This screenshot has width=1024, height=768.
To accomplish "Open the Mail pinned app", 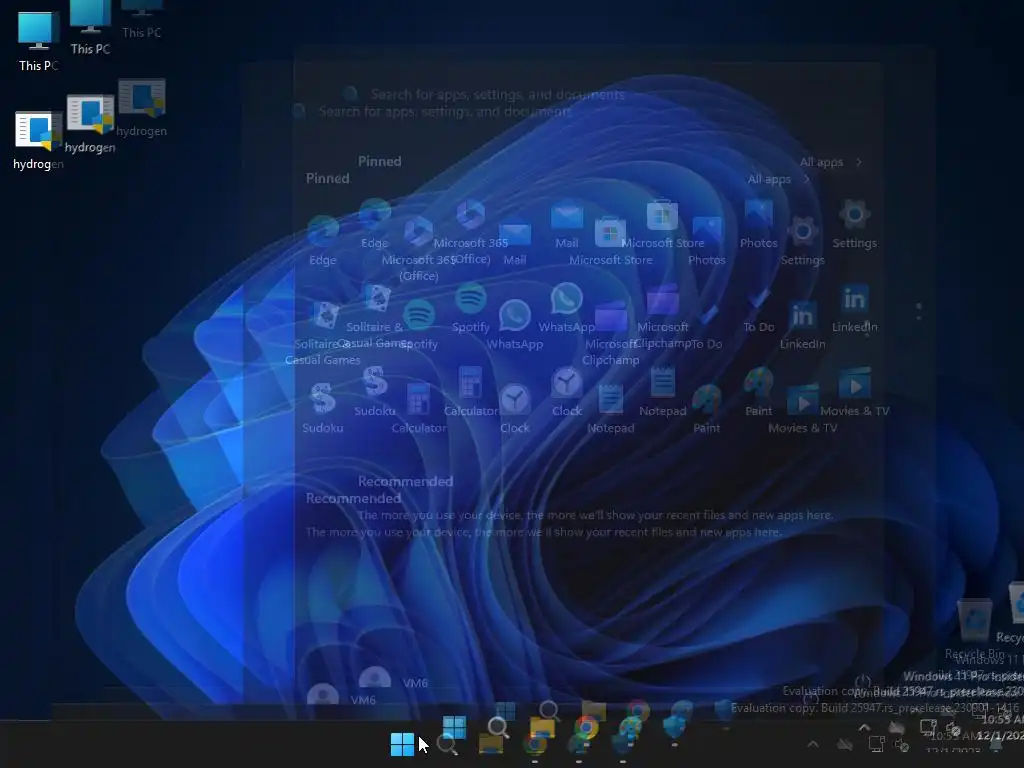I will point(515,240).
